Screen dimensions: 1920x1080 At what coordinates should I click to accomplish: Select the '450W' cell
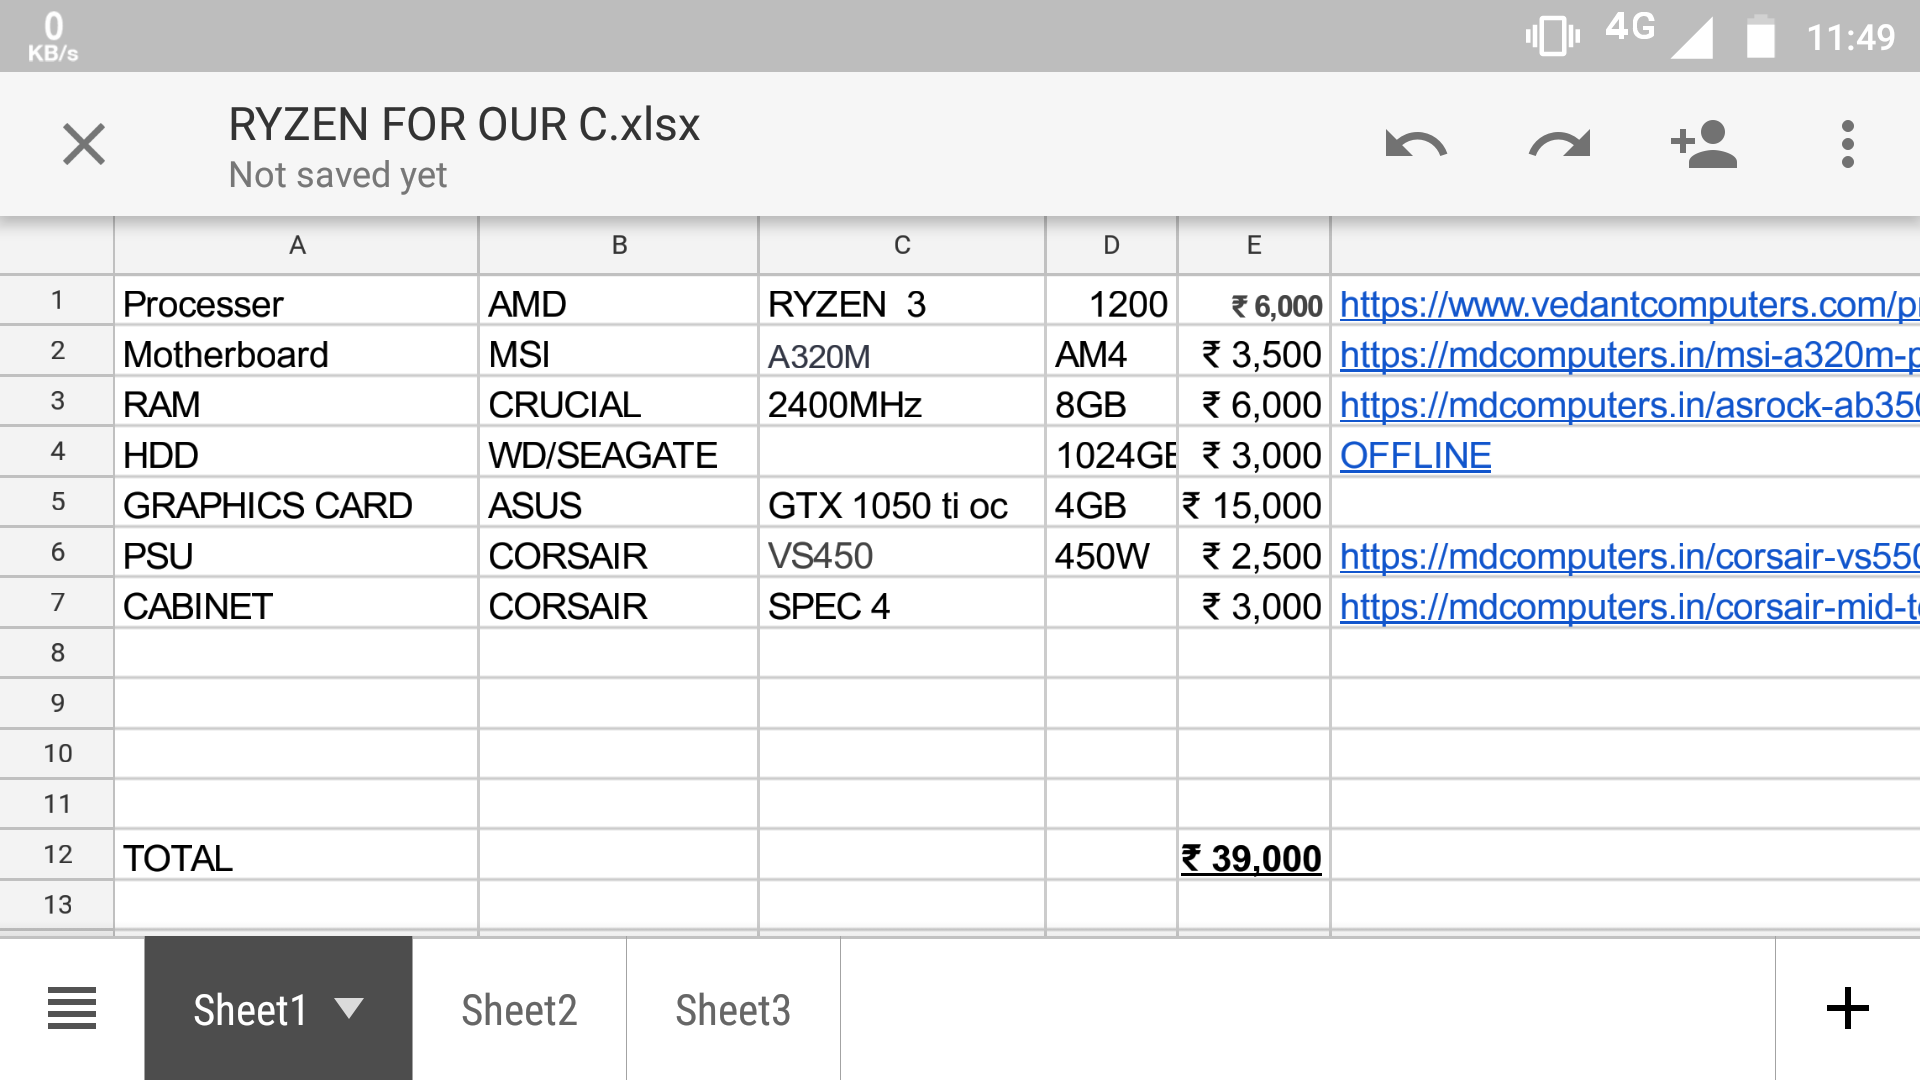[1111, 552]
